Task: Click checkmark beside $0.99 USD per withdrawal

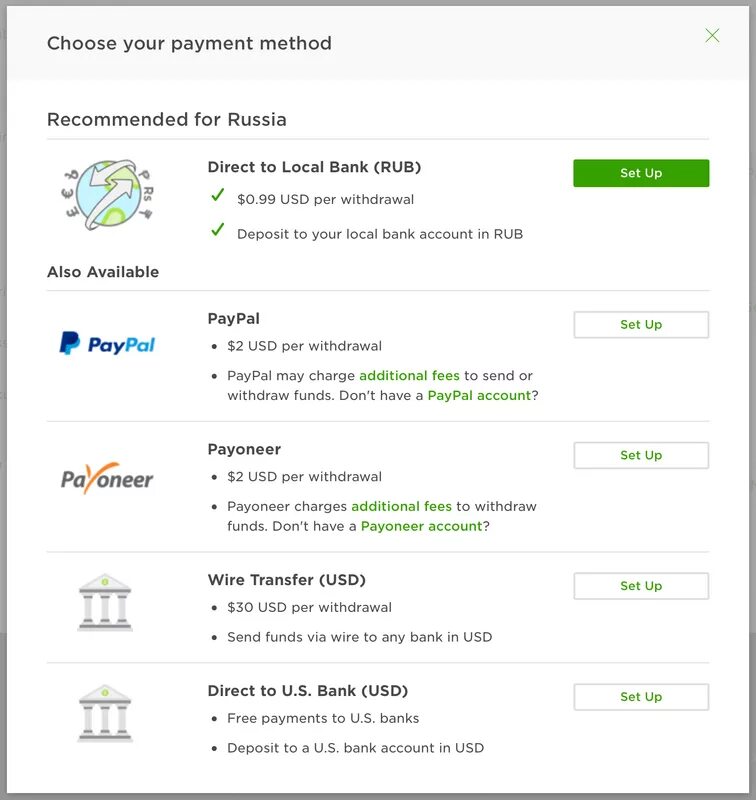Action: [217, 197]
